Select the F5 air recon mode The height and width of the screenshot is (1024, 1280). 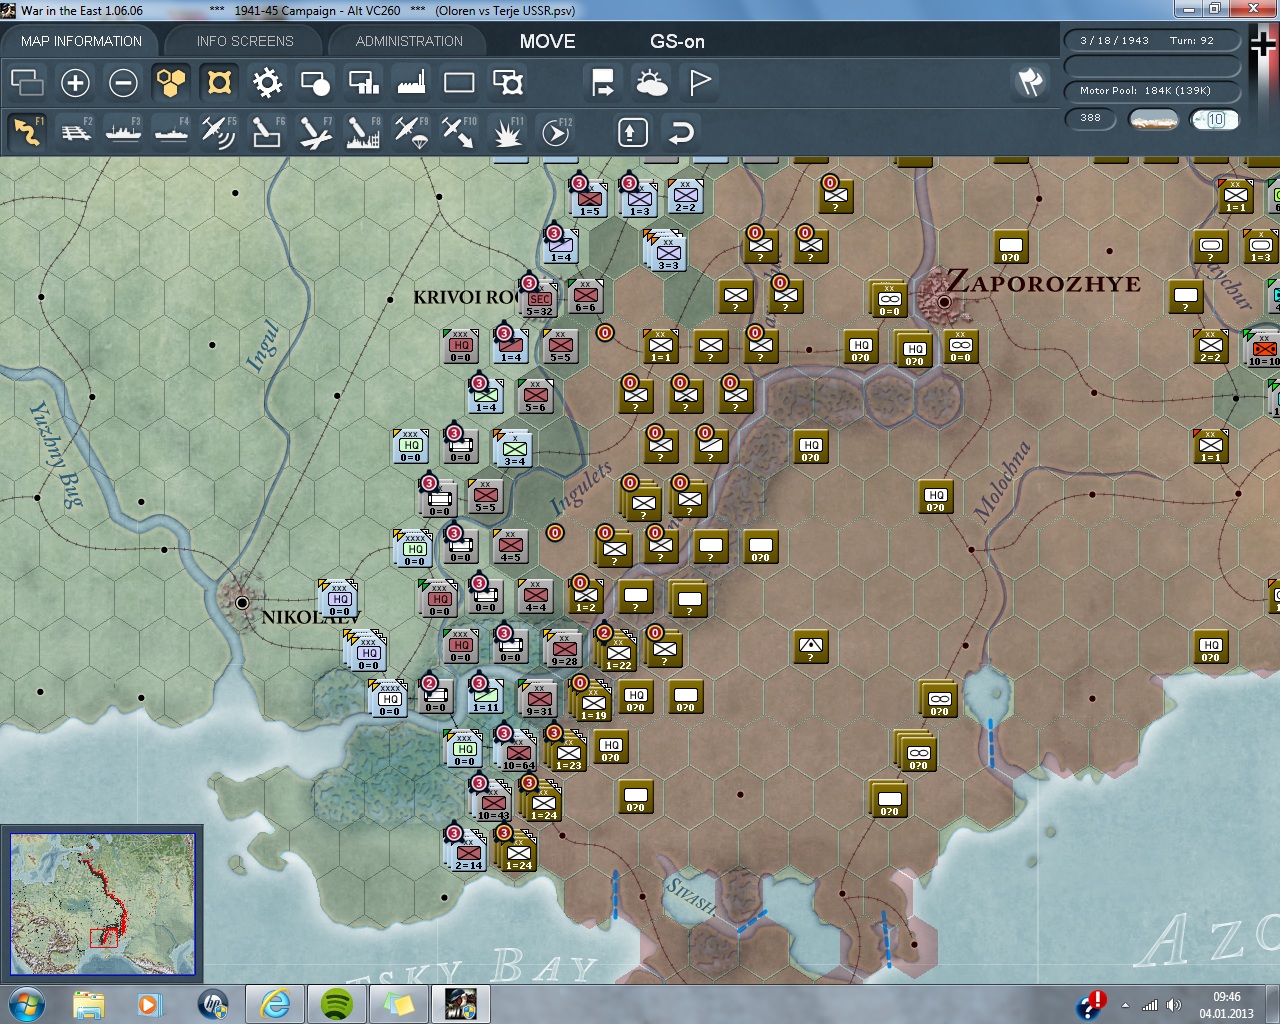click(x=218, y=132)
